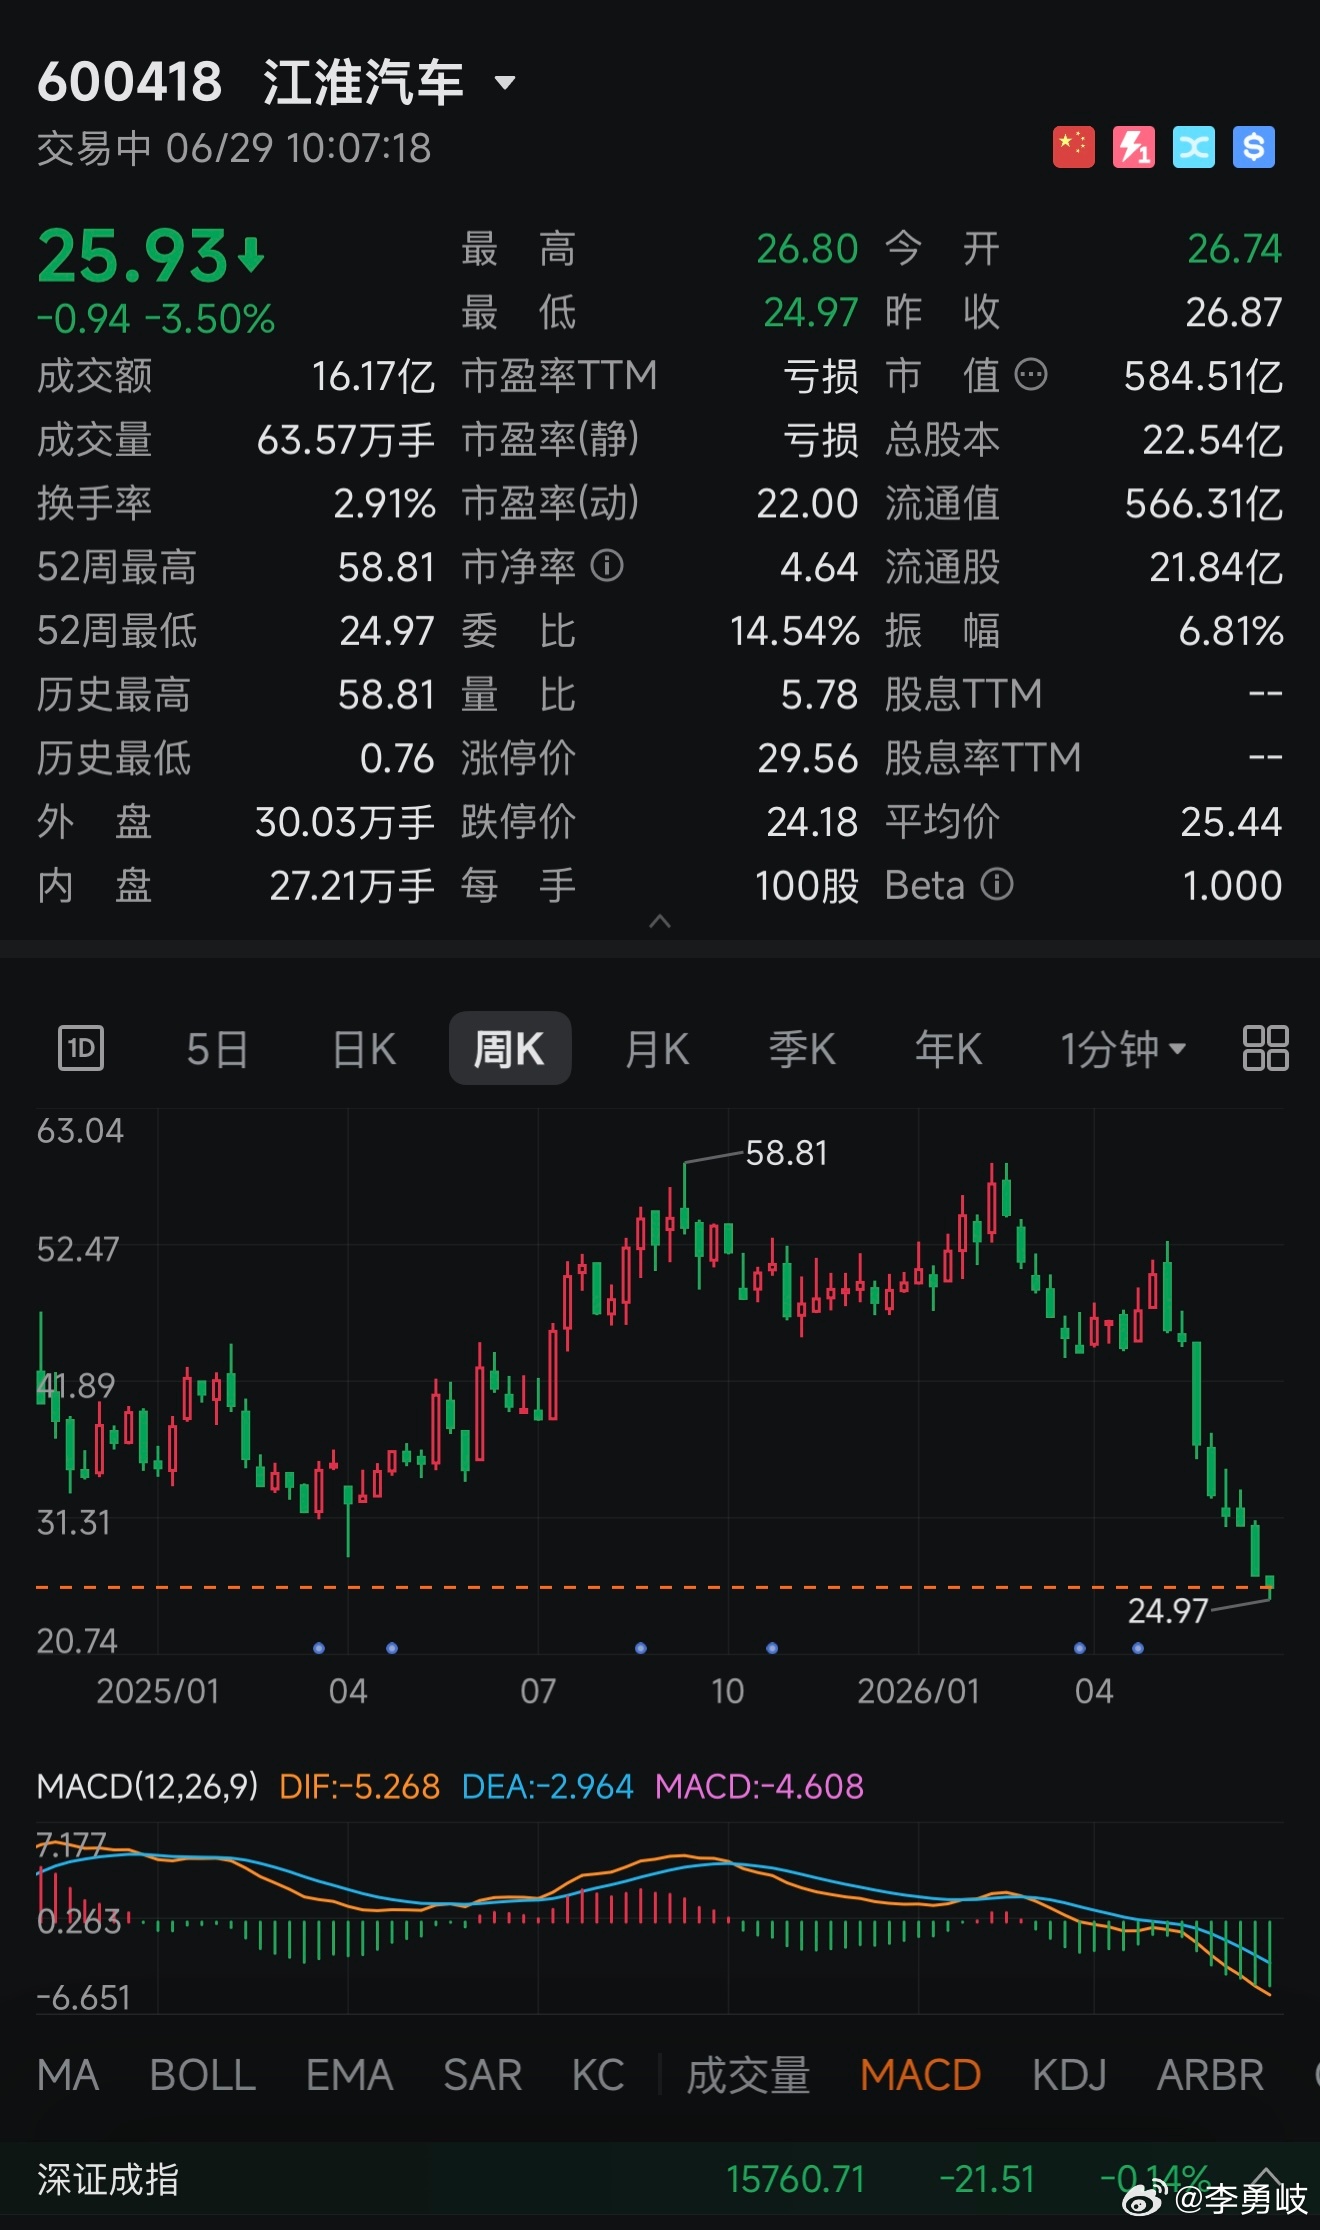This screenshot has width=1320, height=2230.
Task: Open the stock selector dropdown arrow
Action: 505,83
